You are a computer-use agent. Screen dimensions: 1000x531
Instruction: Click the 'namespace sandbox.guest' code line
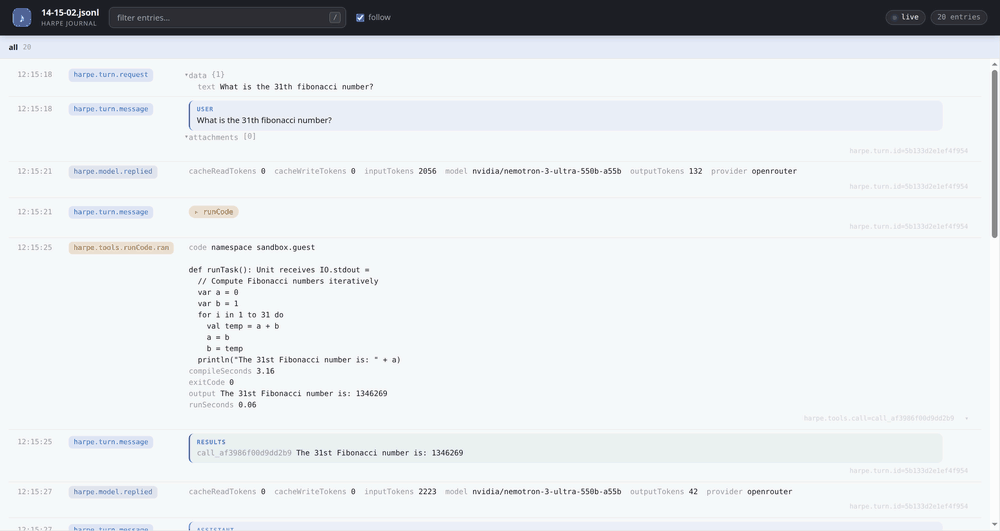(263, 247)
